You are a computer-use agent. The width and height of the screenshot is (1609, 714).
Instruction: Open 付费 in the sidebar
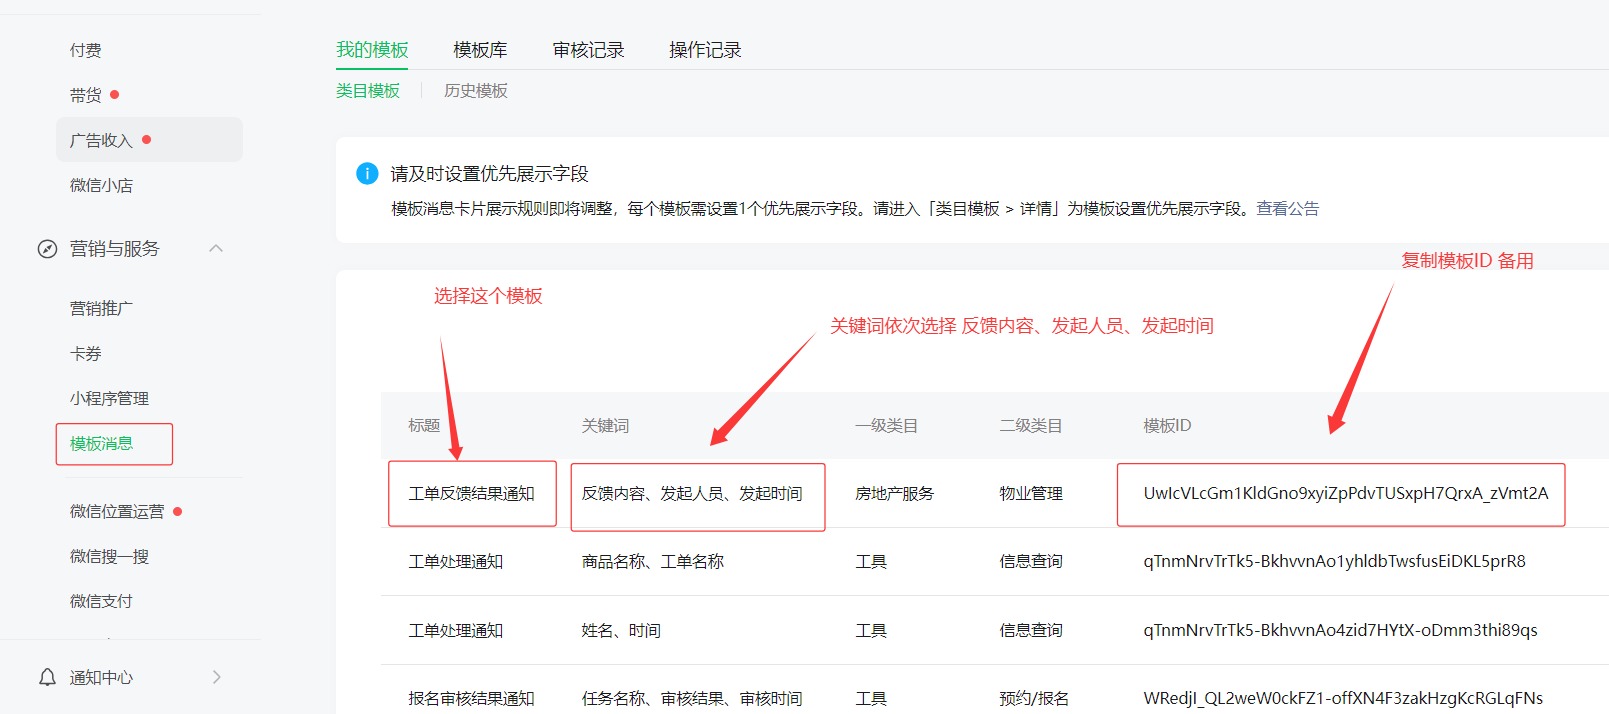(86, 50)
